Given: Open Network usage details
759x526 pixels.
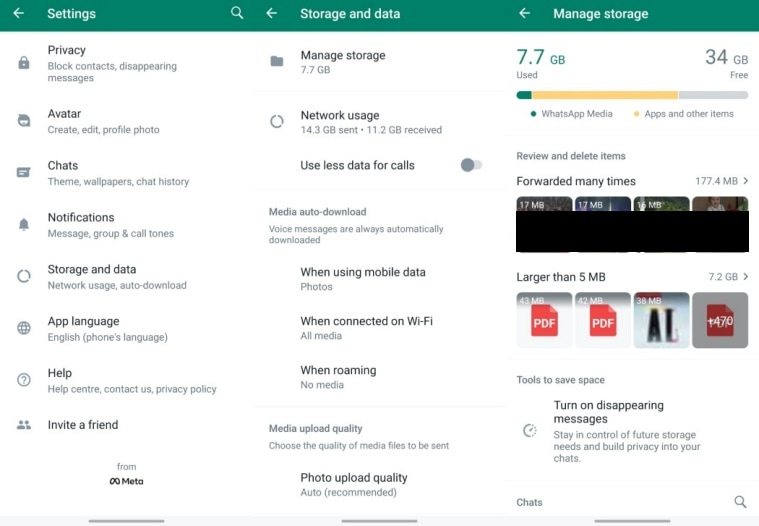Looking at the screenshot, I should tap(380, 122).
